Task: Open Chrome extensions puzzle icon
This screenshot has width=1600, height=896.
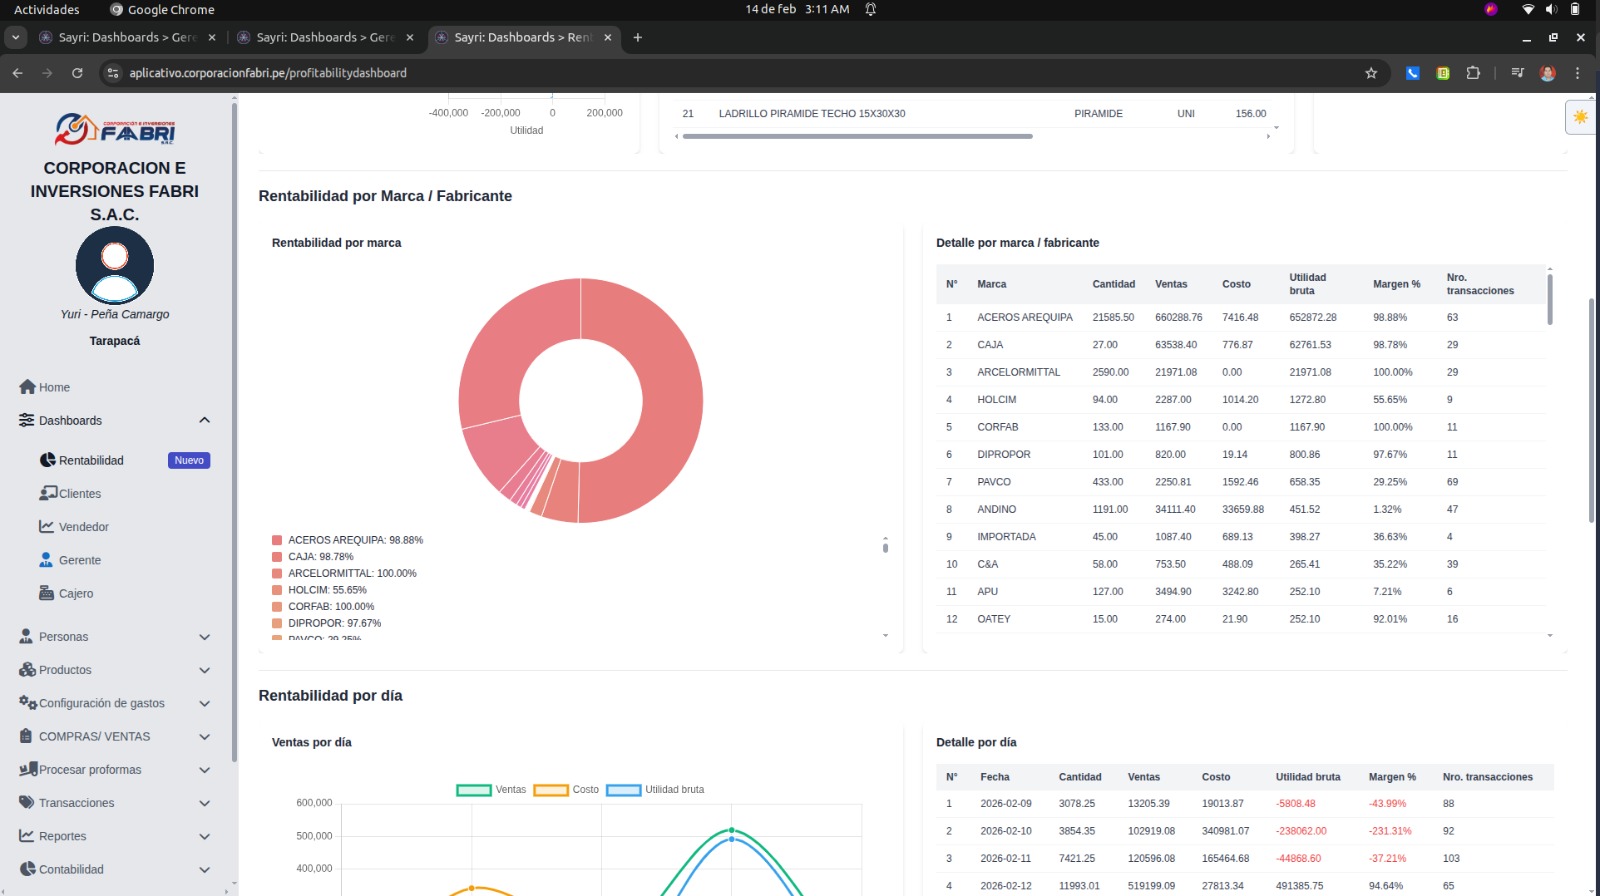Action: pyautogui.click(x=1473, y=73)
